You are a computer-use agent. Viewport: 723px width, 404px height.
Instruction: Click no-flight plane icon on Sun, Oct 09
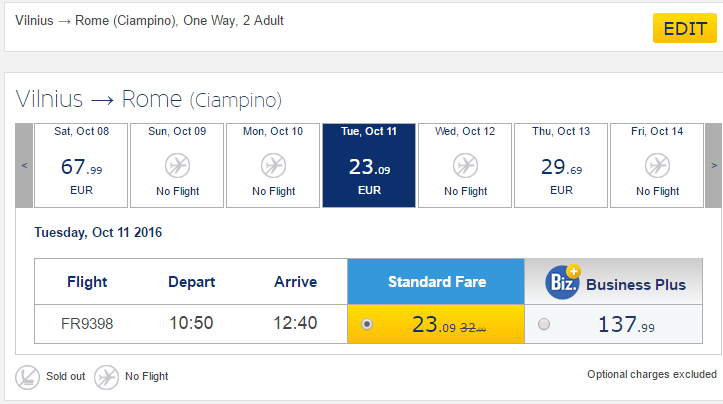coord(177,164)
